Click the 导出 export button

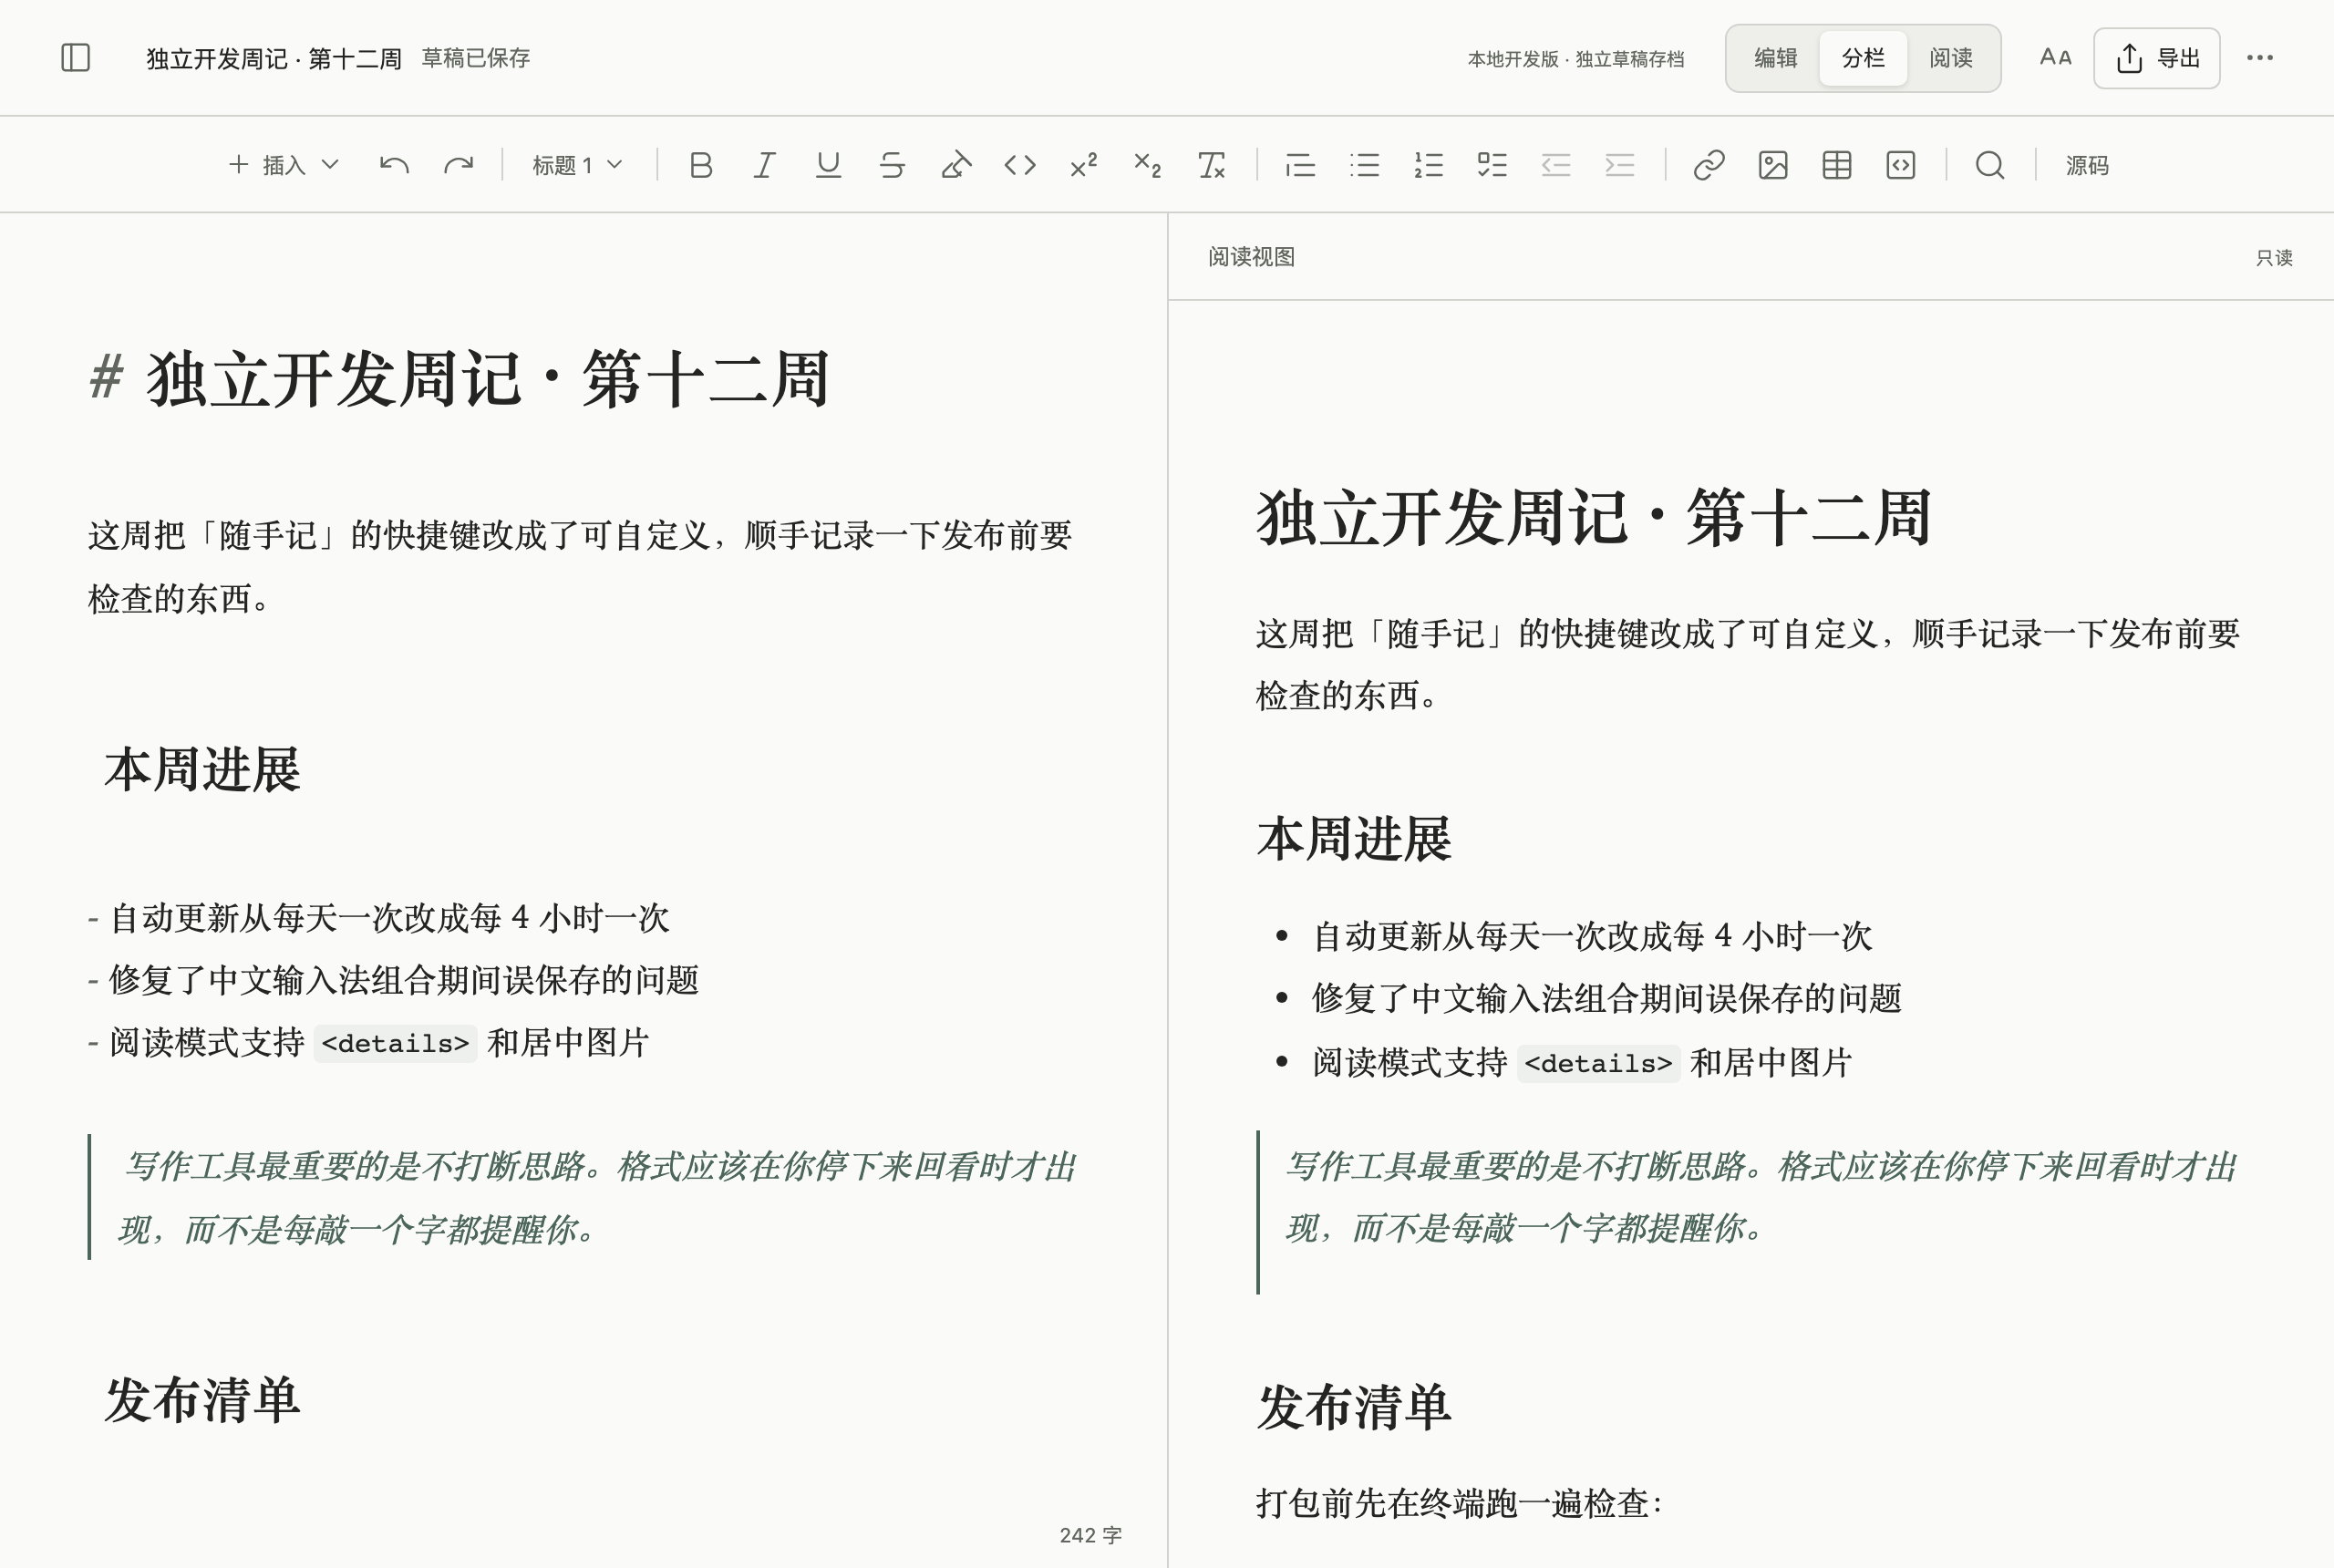coord(2157,58)
